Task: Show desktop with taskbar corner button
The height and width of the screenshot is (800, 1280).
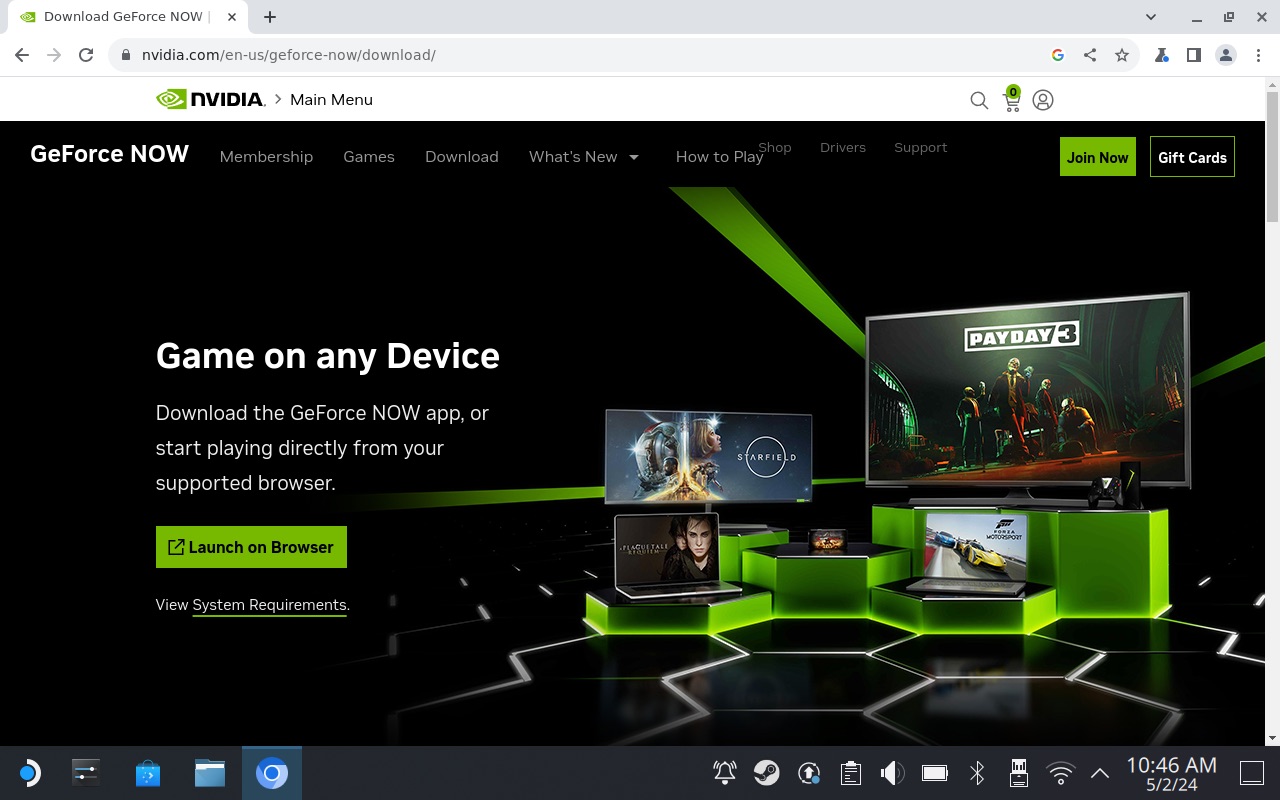Action: [x=1252, y=773]
